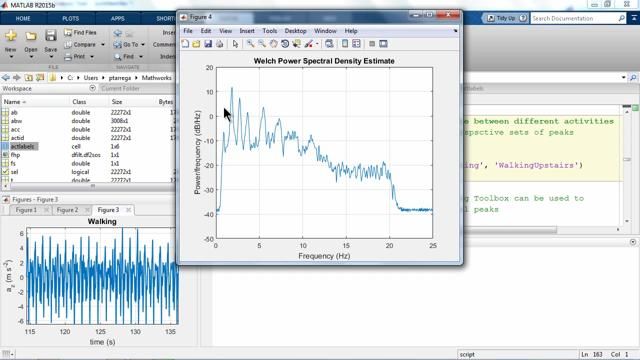Select the Data Cursor tool in Figure 4
The width and height of the screenshot is (640, 360).
[x=296, y=44]
